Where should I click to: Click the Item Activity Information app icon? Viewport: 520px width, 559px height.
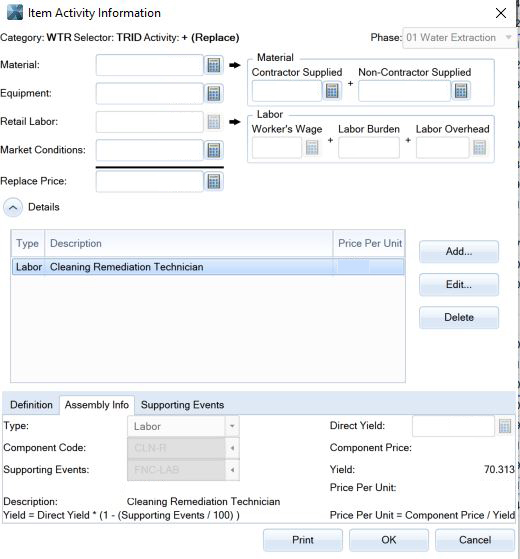15,12
